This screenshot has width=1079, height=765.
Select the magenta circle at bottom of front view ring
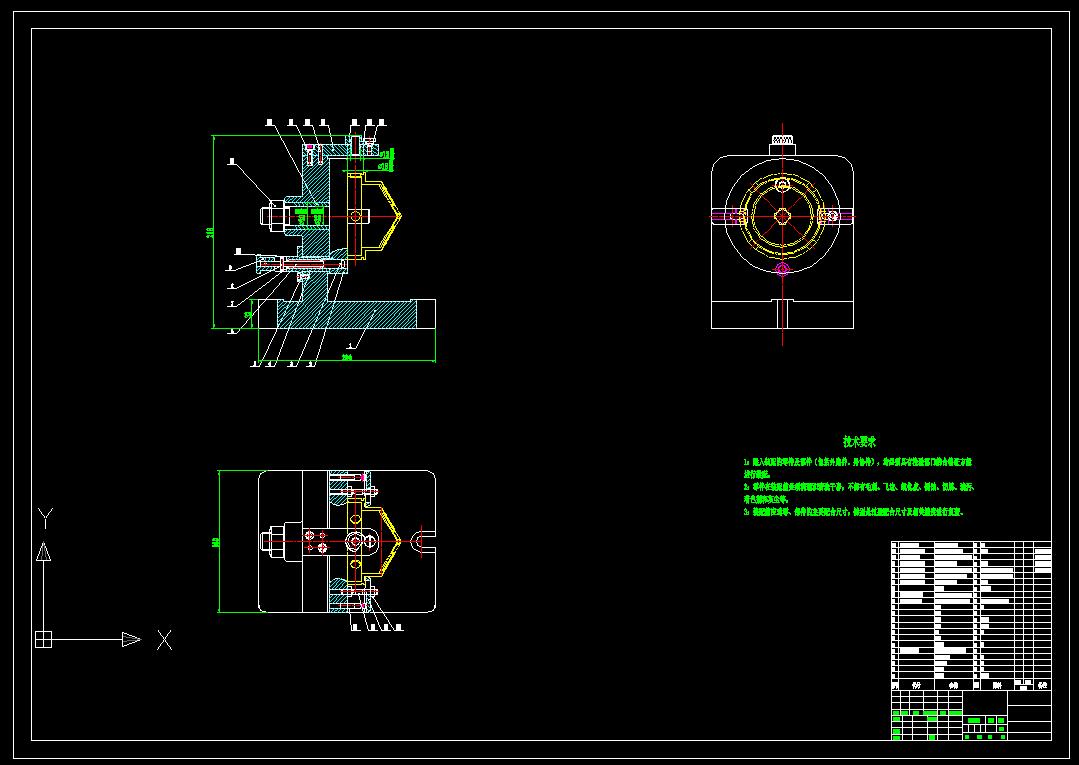pos(782,268)
